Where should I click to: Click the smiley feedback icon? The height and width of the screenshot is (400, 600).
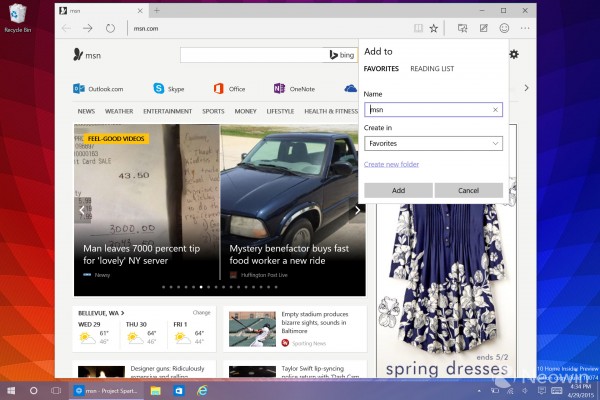[504, 28]
